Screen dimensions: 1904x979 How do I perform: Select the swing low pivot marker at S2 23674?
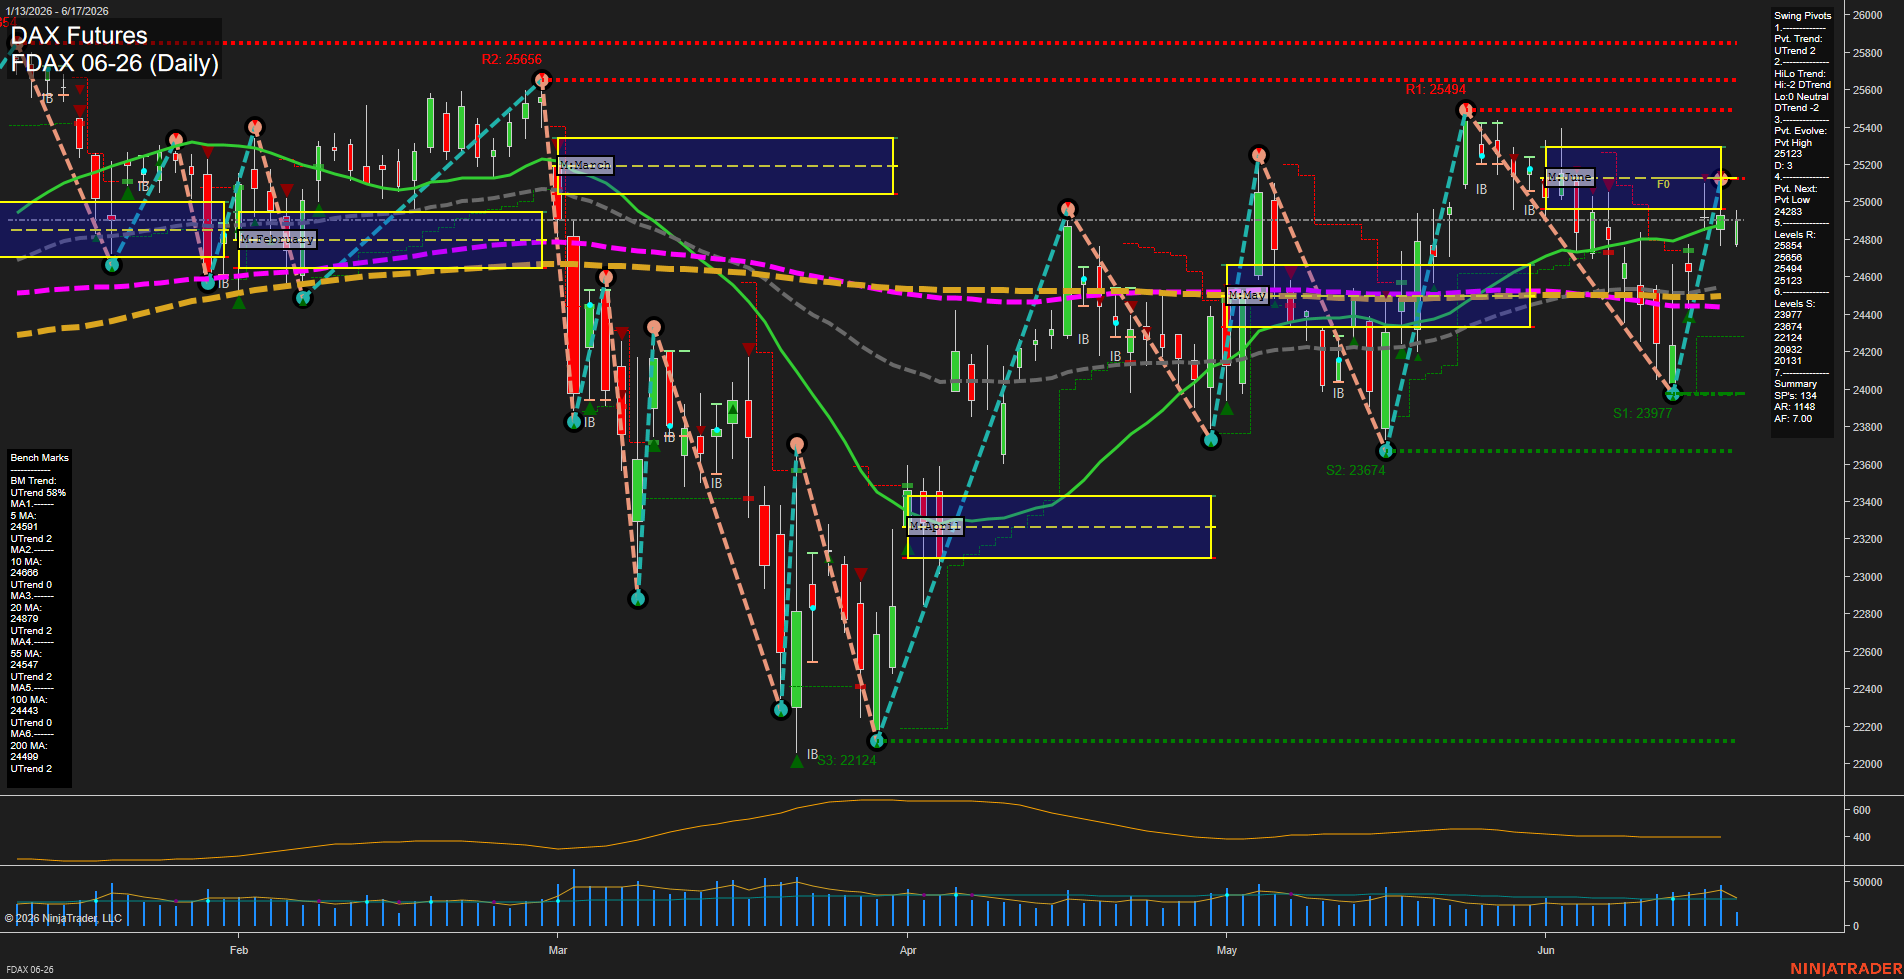coord(1386,451)
